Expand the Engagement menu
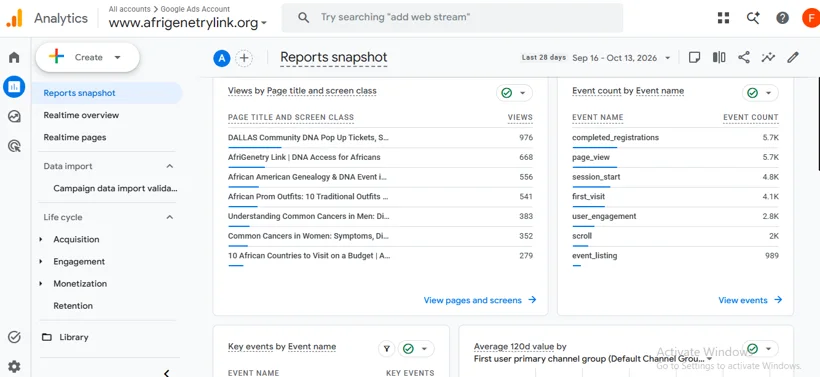Viewport: 820px width, 377px height. click(41, 261)
